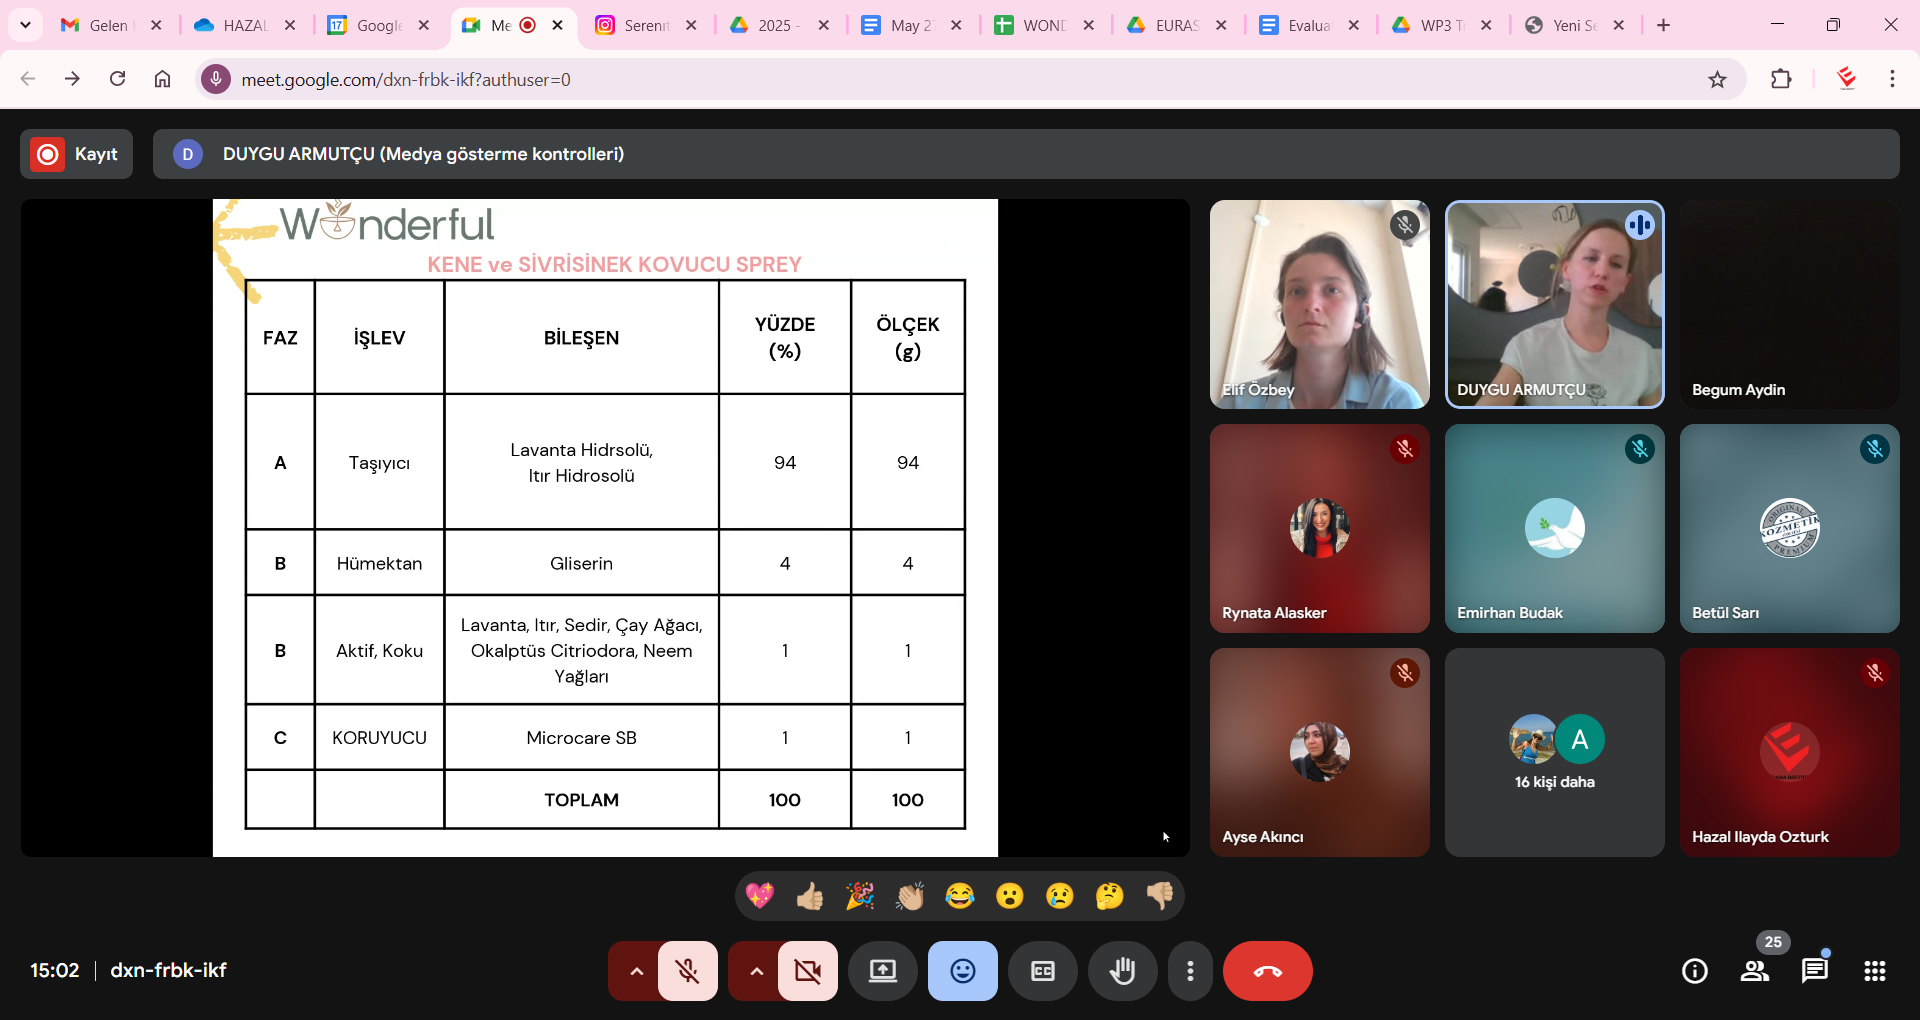Viewport: 1920px width, 1020px height.
Task: Expand audio settings arrow next to microphone
Action: click(636, 971)
